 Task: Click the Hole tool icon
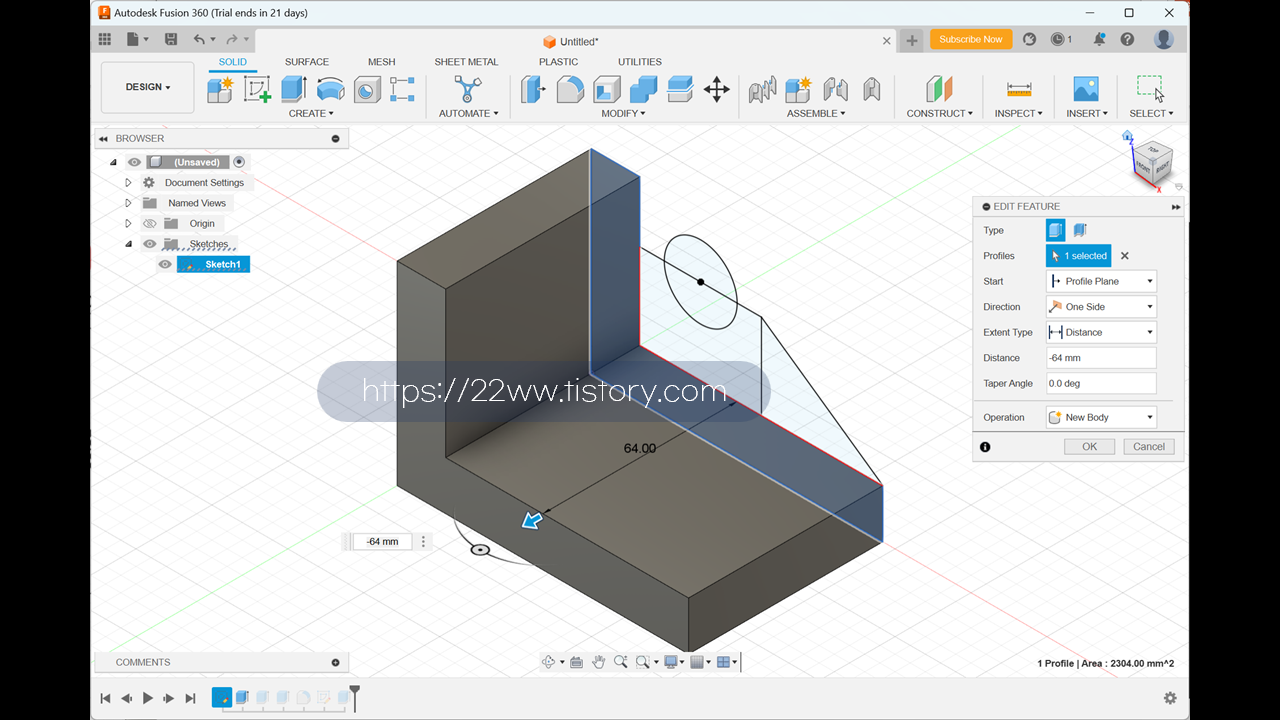point(367,89)
